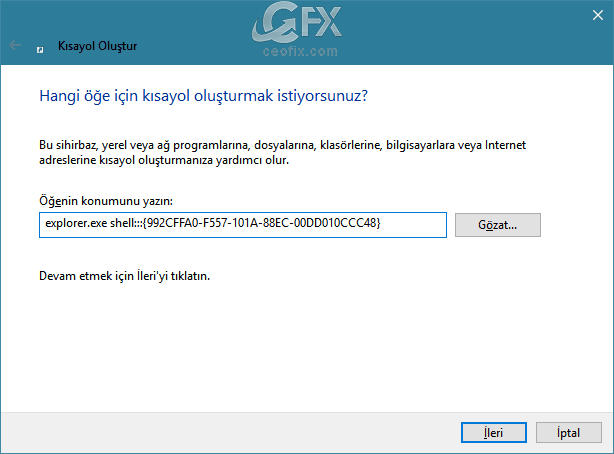Focus the item location text field

point(243,225)
